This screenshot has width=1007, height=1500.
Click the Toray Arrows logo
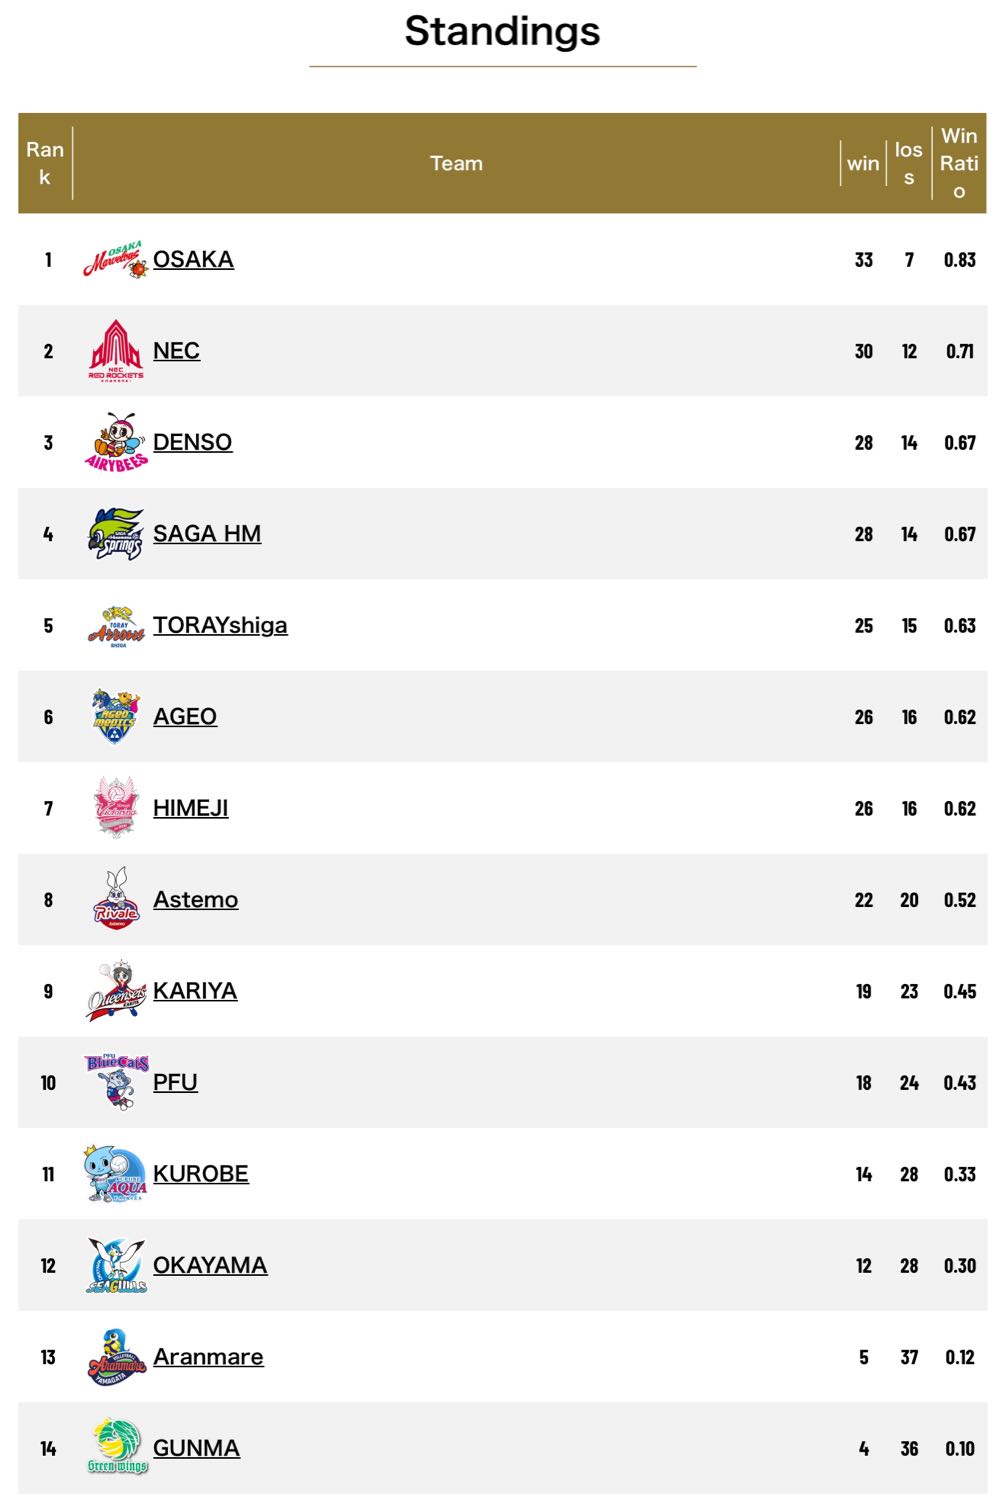pyautogui.click(x=116, y=626)
